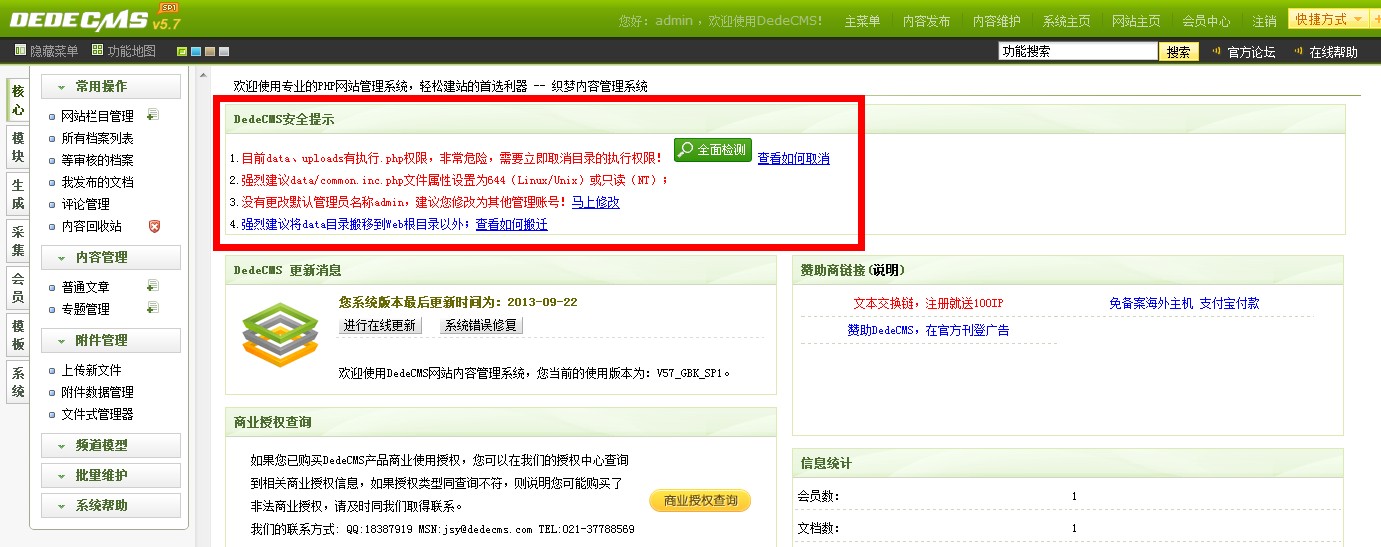Screen dimensions: 1381x547
Task: Open 所有档案列表 in sidebar
Action: tap(97, 138)
